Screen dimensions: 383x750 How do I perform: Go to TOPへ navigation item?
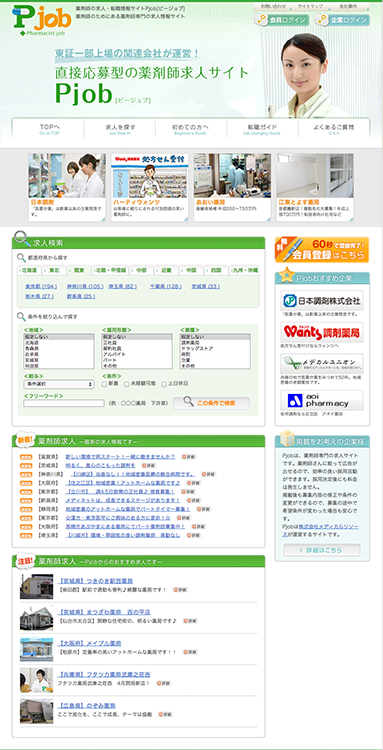pos(49,129)
